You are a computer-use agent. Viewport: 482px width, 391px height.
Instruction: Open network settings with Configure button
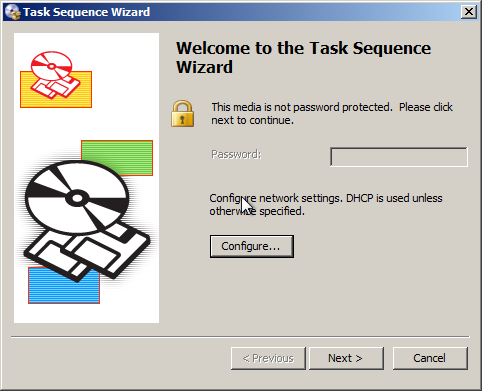point(252,246)
